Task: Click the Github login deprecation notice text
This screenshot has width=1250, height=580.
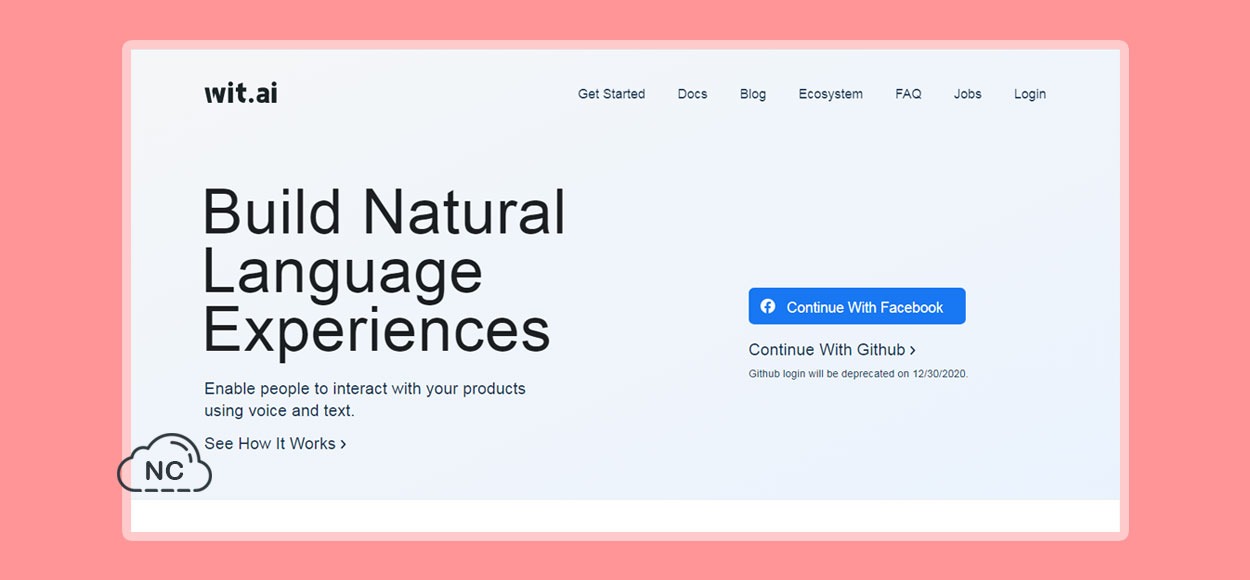Action: pyautogui.click(x=858, y=374)
